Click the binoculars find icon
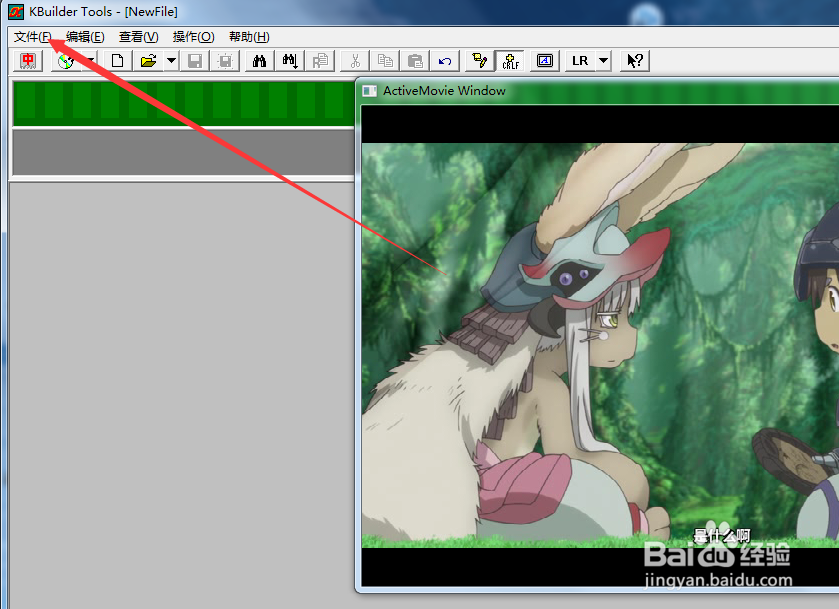 [x=260, y=61]
